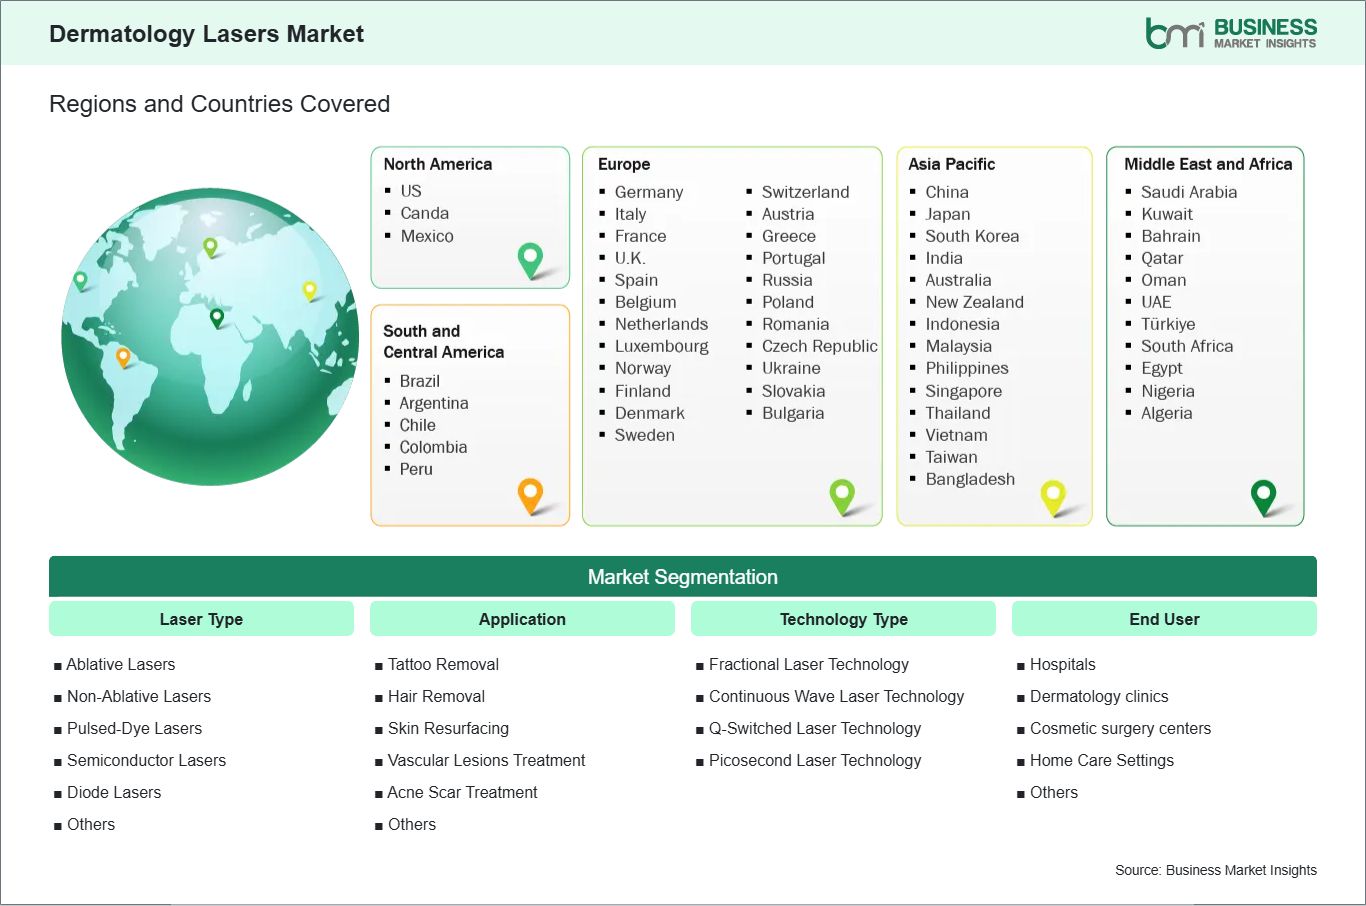The width and height of the screenshot is (1366, 906).
Task: Click the Market Segmentation banner
Action: 683,576
